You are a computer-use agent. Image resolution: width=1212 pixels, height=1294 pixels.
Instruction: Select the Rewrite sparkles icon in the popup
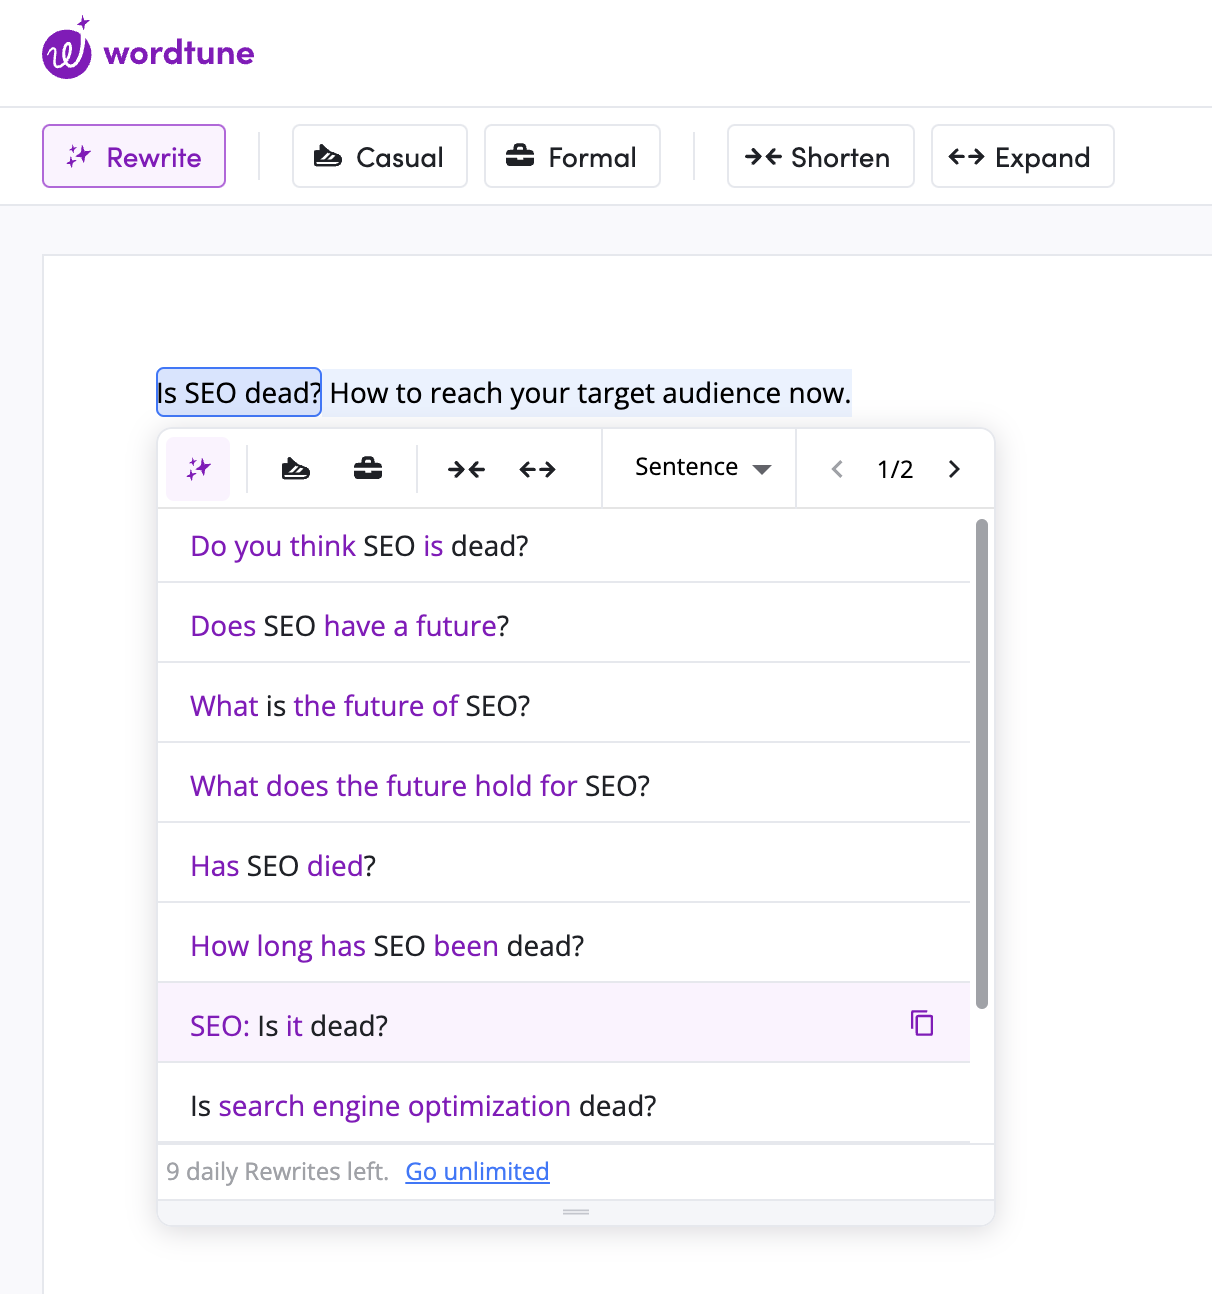click(x=197, y=468)
